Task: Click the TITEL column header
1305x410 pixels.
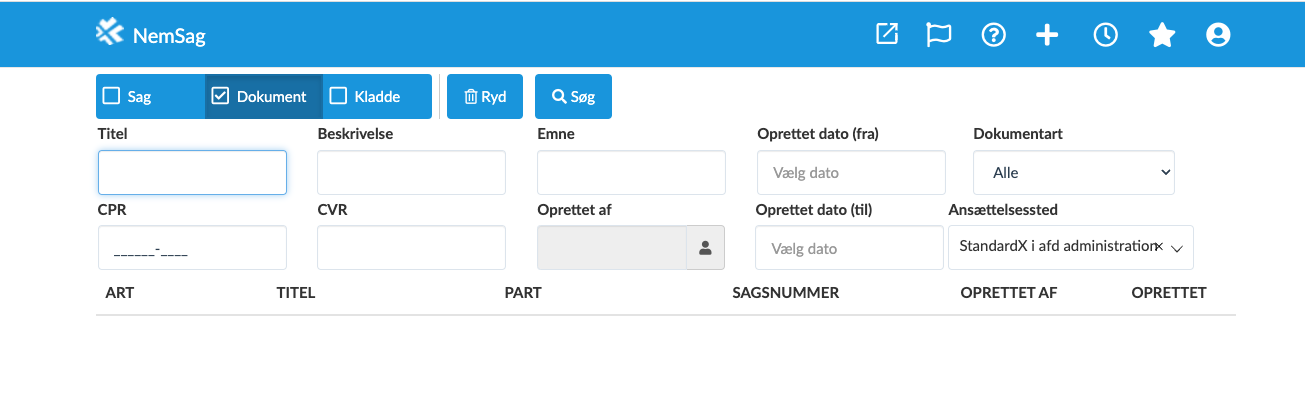Action: (x=296, y=293)
